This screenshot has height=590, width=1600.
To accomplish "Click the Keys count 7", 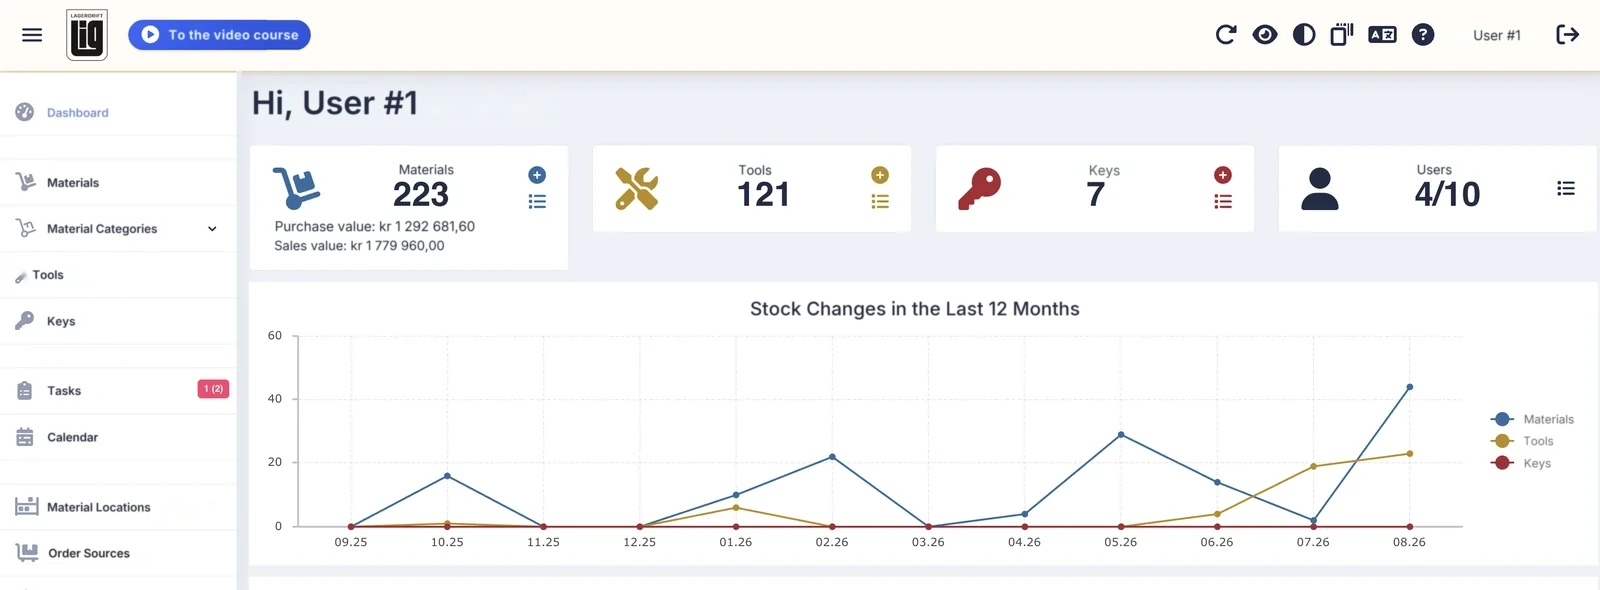I will (x=1096, y=194).
